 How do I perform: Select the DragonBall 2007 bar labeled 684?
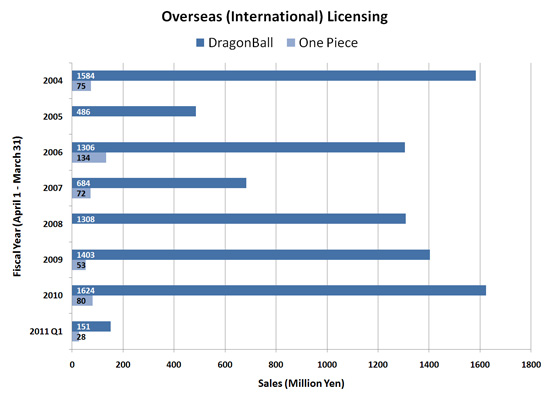point(159,183)
